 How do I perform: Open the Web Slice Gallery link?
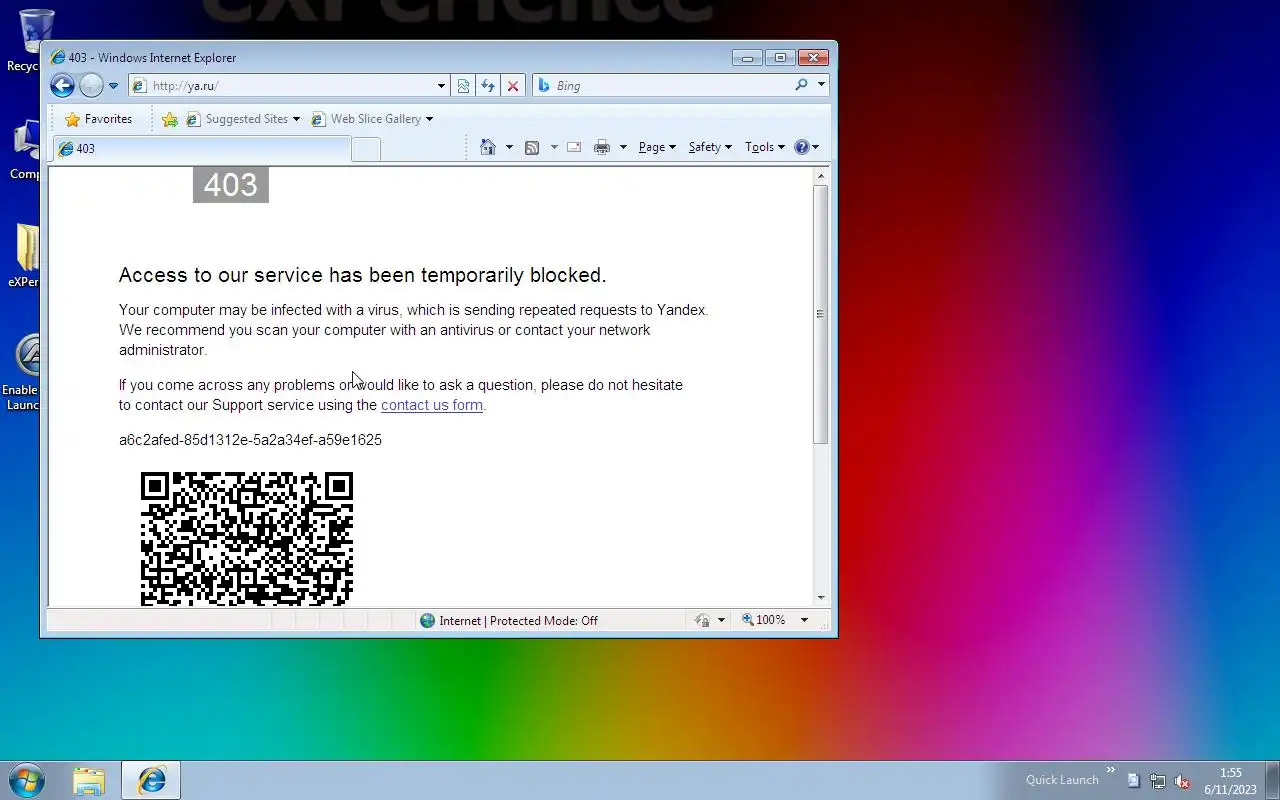pyautogui.click(x=372, y=119)
